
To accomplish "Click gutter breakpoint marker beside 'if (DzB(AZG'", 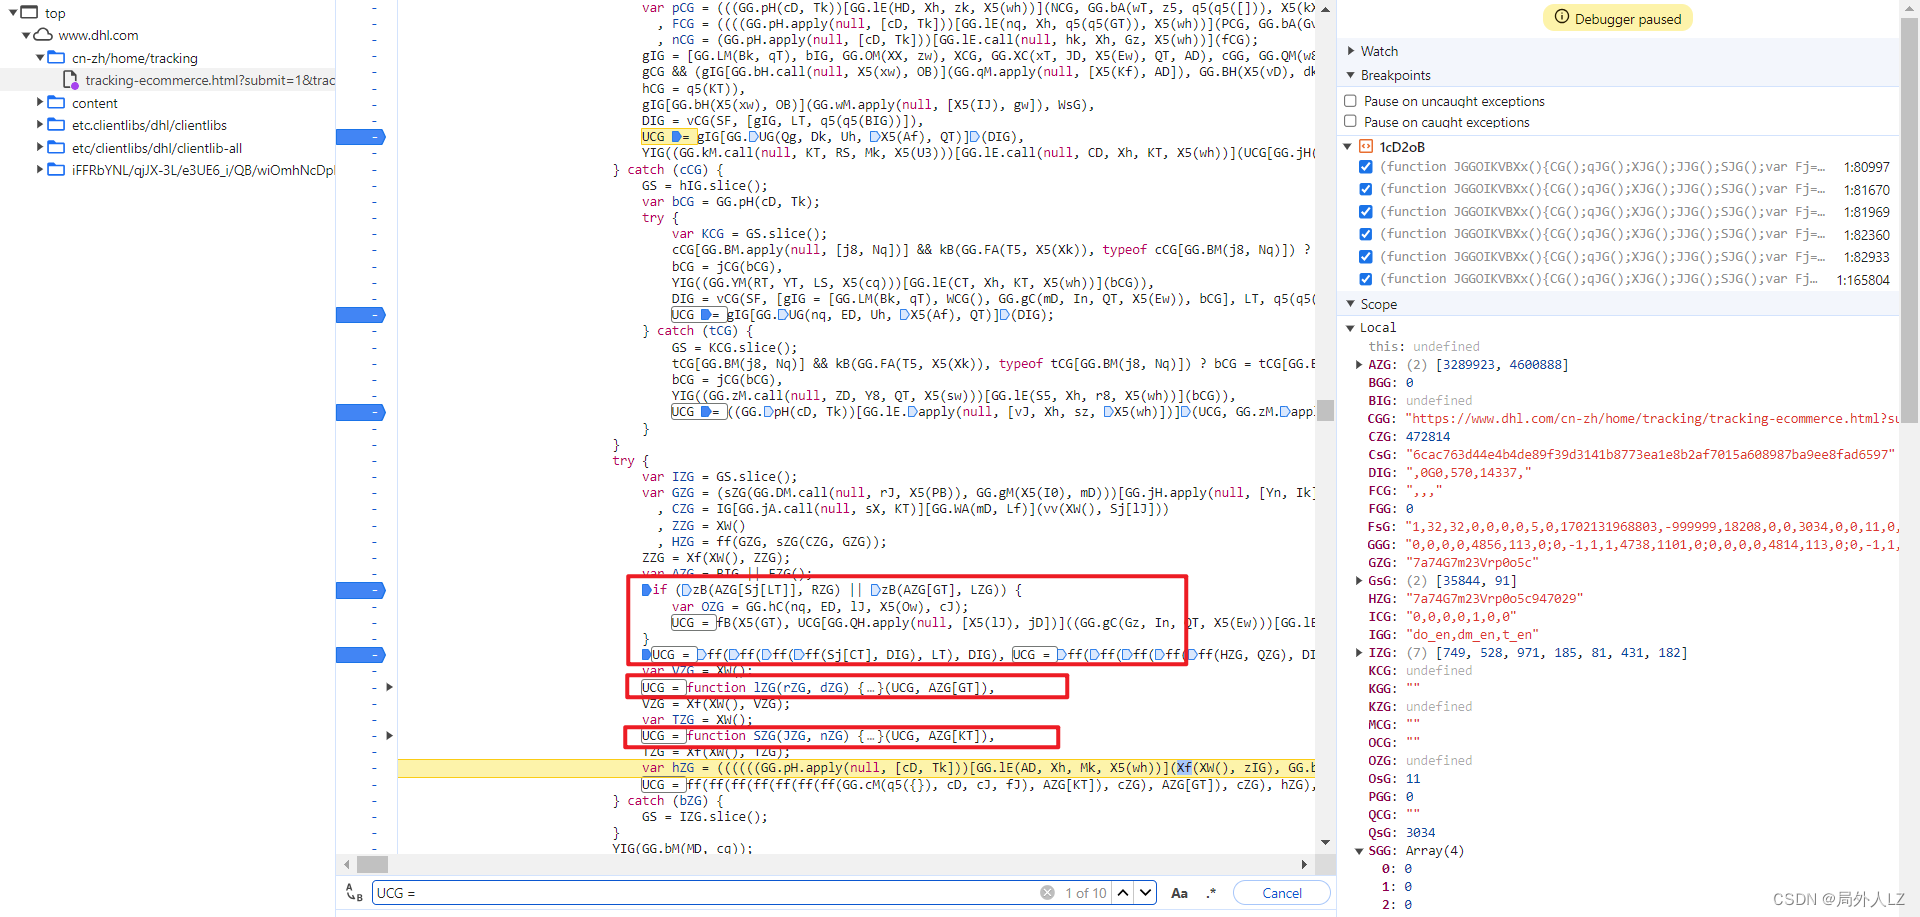I will 361,590.
